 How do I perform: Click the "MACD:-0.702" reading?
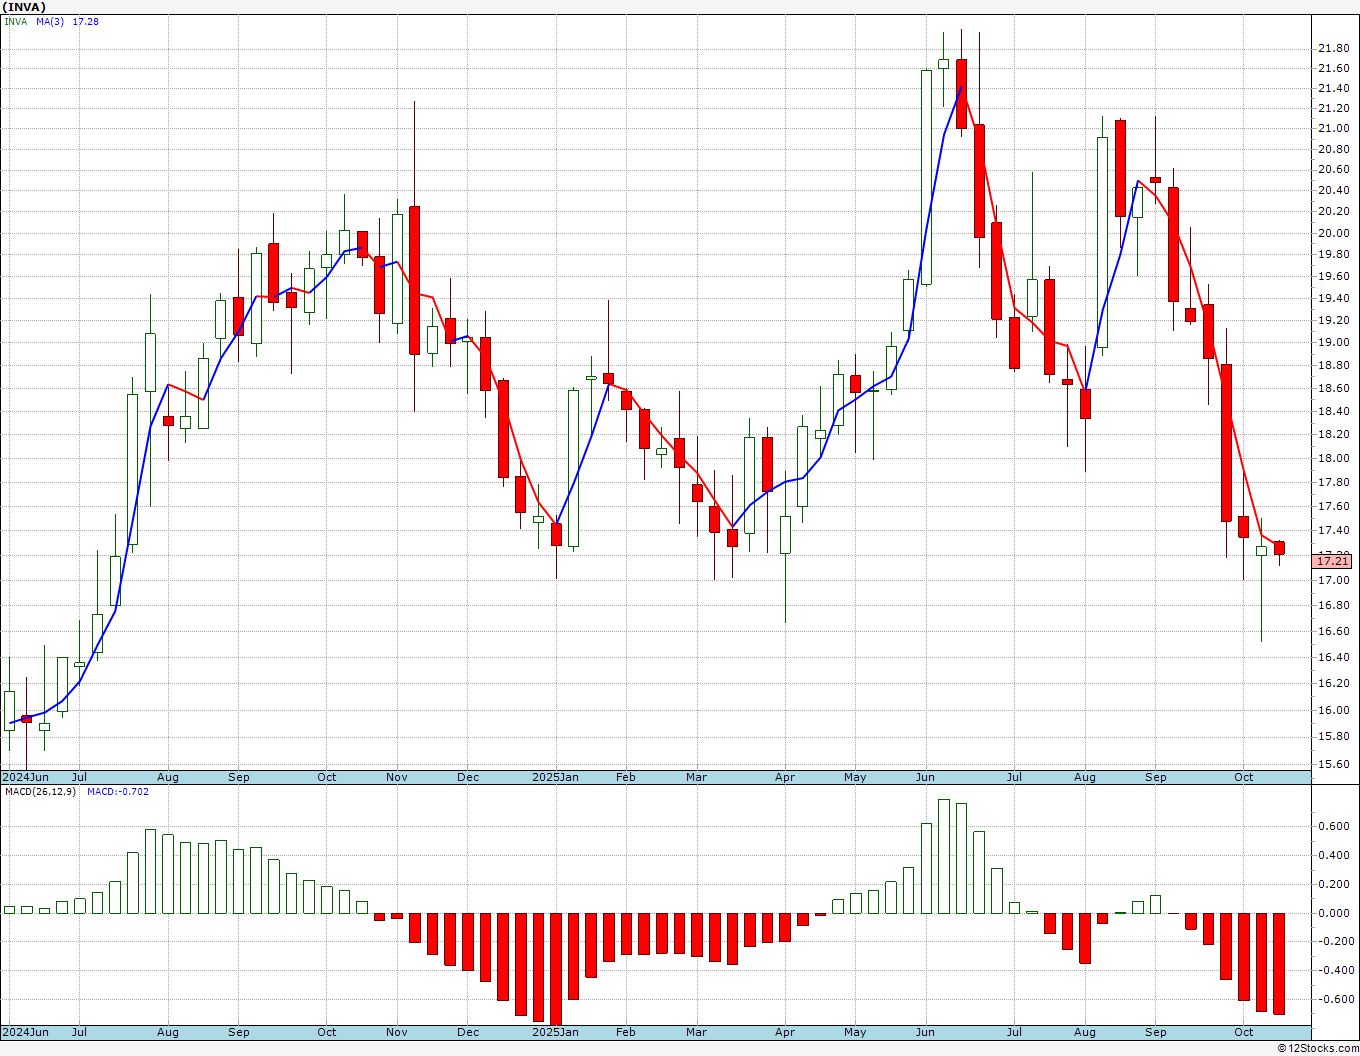(118, 792)
